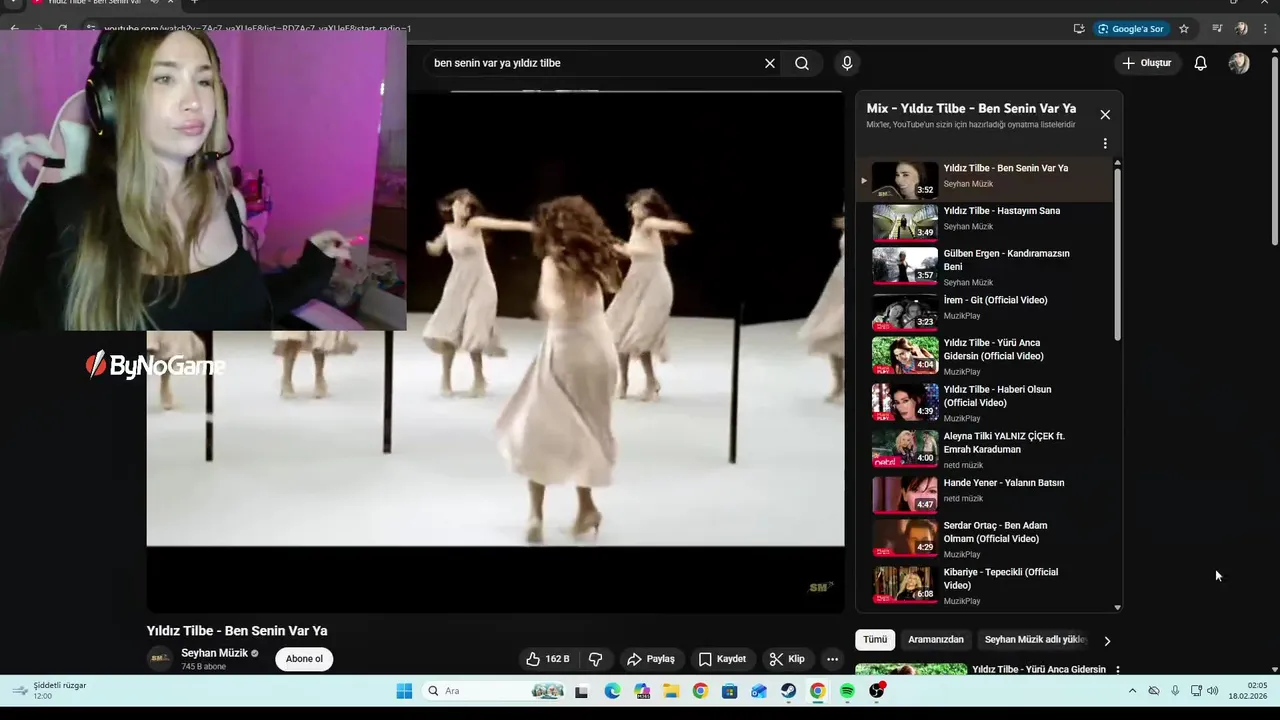Viewport: 1280px width, 720px height.
Task: Subscribe with the Abone ol button
Action: [304, 659]
